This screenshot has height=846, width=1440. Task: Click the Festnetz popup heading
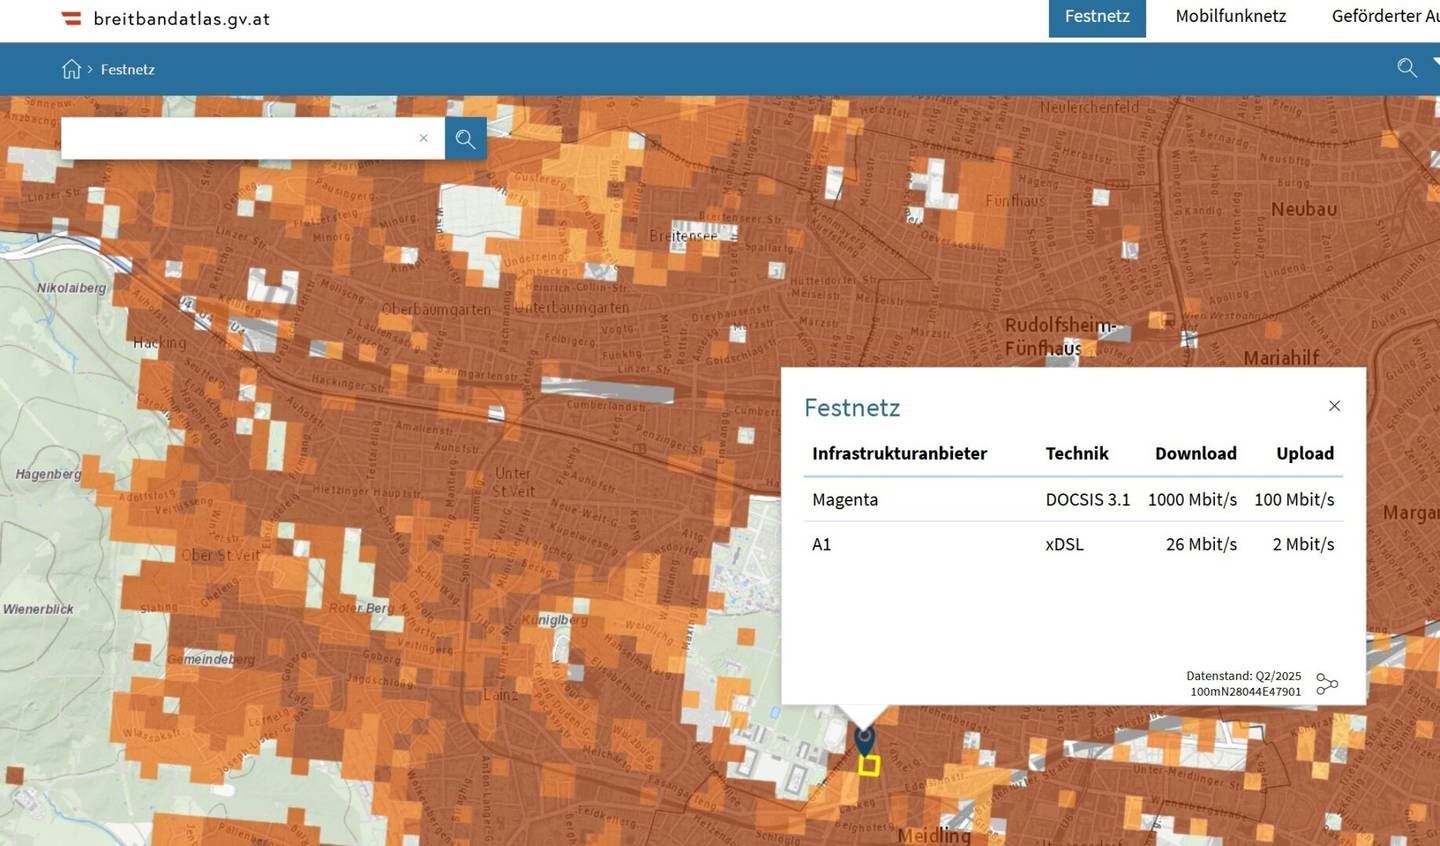click(x=852, y=407)
